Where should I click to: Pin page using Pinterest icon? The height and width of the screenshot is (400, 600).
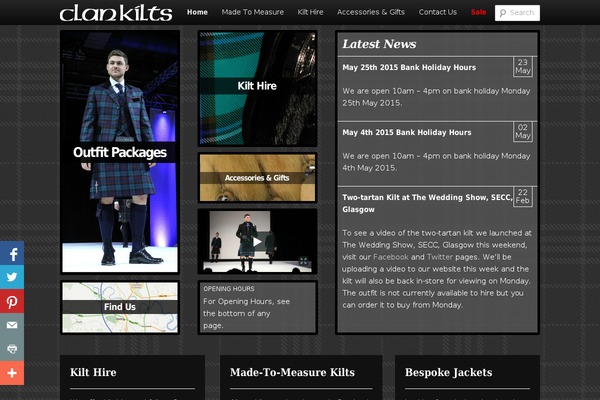[x=12, y=301]
